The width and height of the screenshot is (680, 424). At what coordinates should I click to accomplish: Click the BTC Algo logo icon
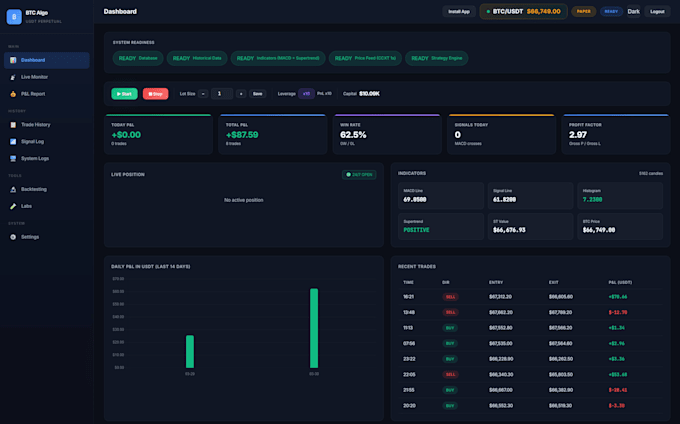click(x=14, y=16)
